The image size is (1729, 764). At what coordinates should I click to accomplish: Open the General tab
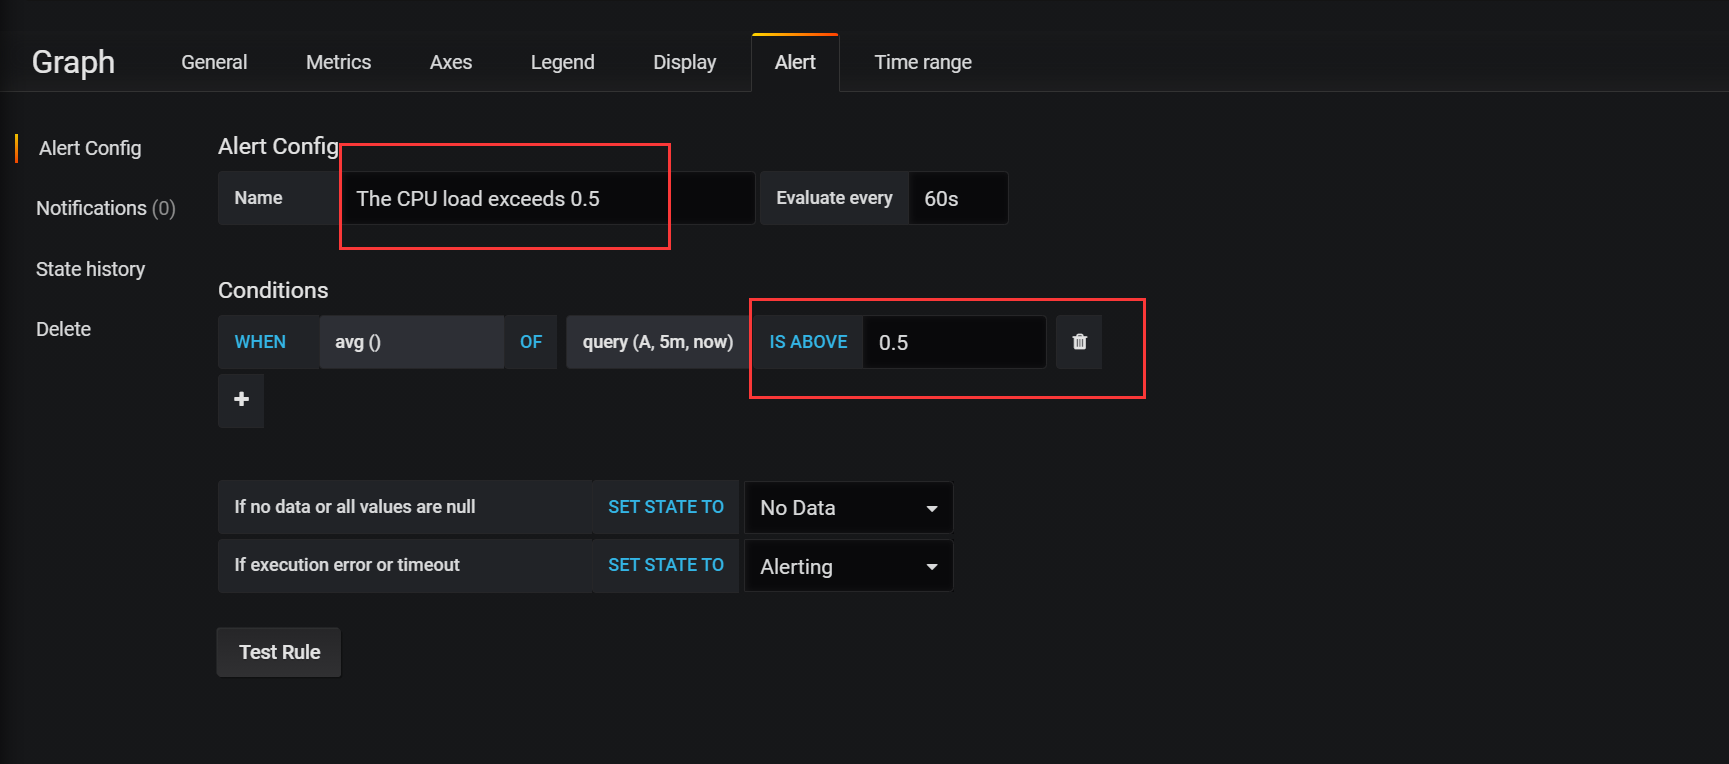(214, 62)
